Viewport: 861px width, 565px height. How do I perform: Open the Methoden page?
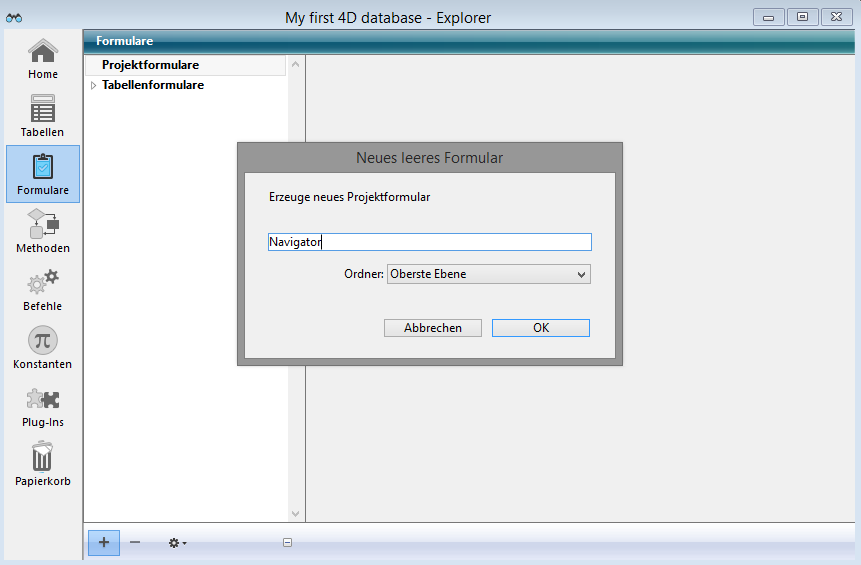(43, 231)
